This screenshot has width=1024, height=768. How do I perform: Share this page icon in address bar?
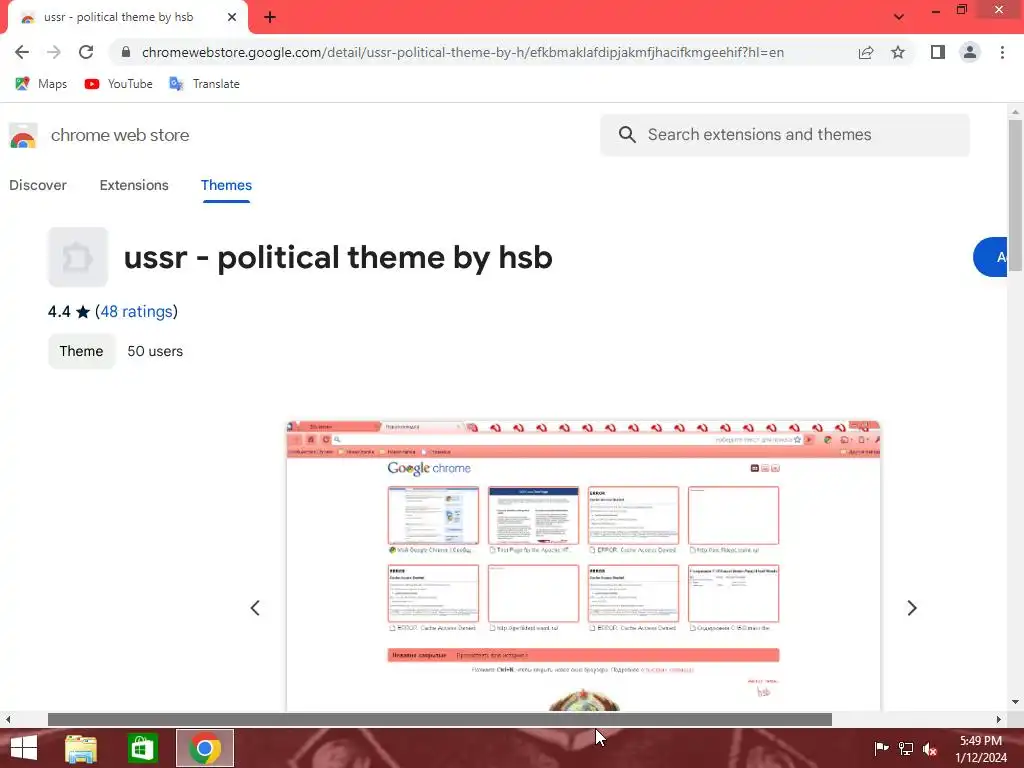coord(866,52)
